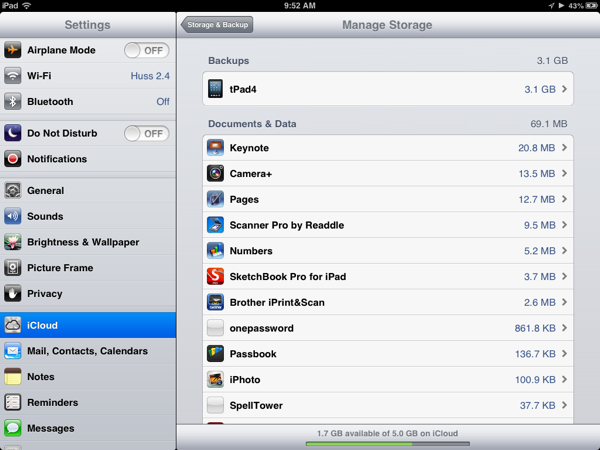
Task: Tap the Reminders label in sidebar
Action: (53, 403)
